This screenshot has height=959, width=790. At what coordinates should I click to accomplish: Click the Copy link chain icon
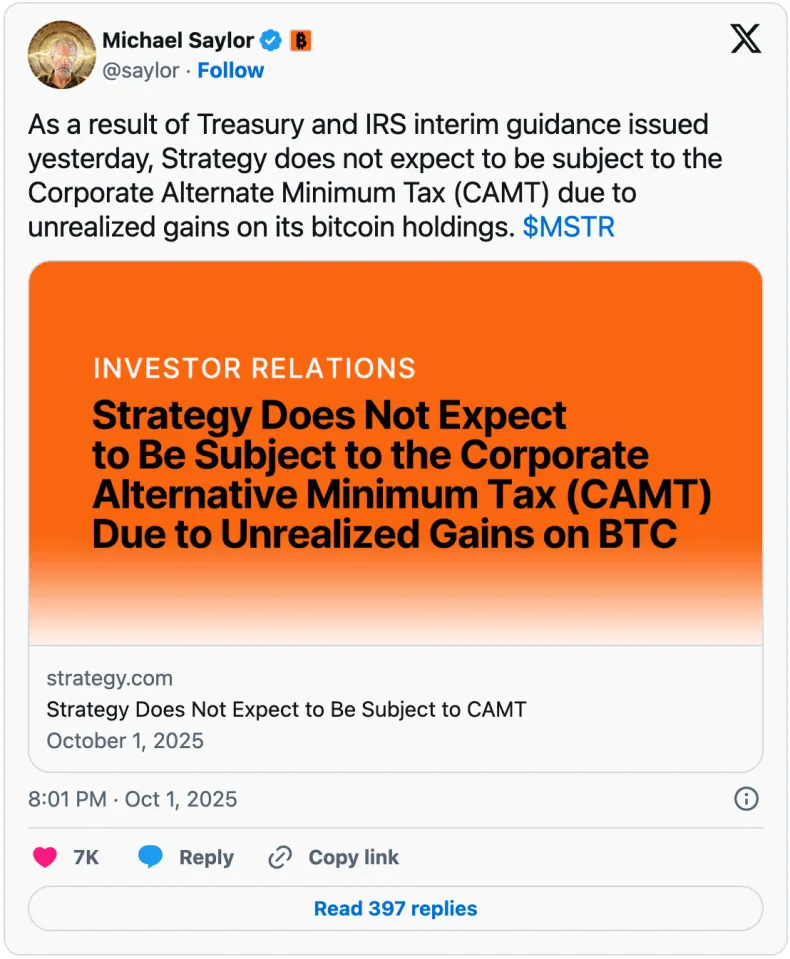280,857
